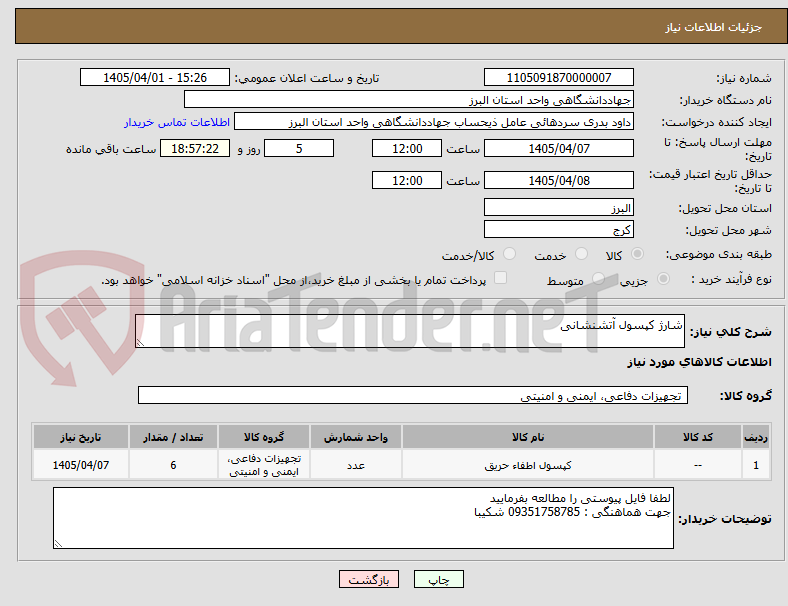Select the کالا radio button
The height and width of the screenshot is (606, 788).
pos(637,254)
